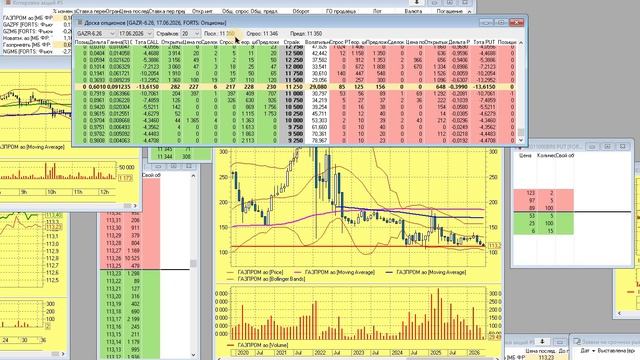The height and width of the screenshot is (360, 640).
Task: Click ask price 113,25 in order book
Action: 113,266
